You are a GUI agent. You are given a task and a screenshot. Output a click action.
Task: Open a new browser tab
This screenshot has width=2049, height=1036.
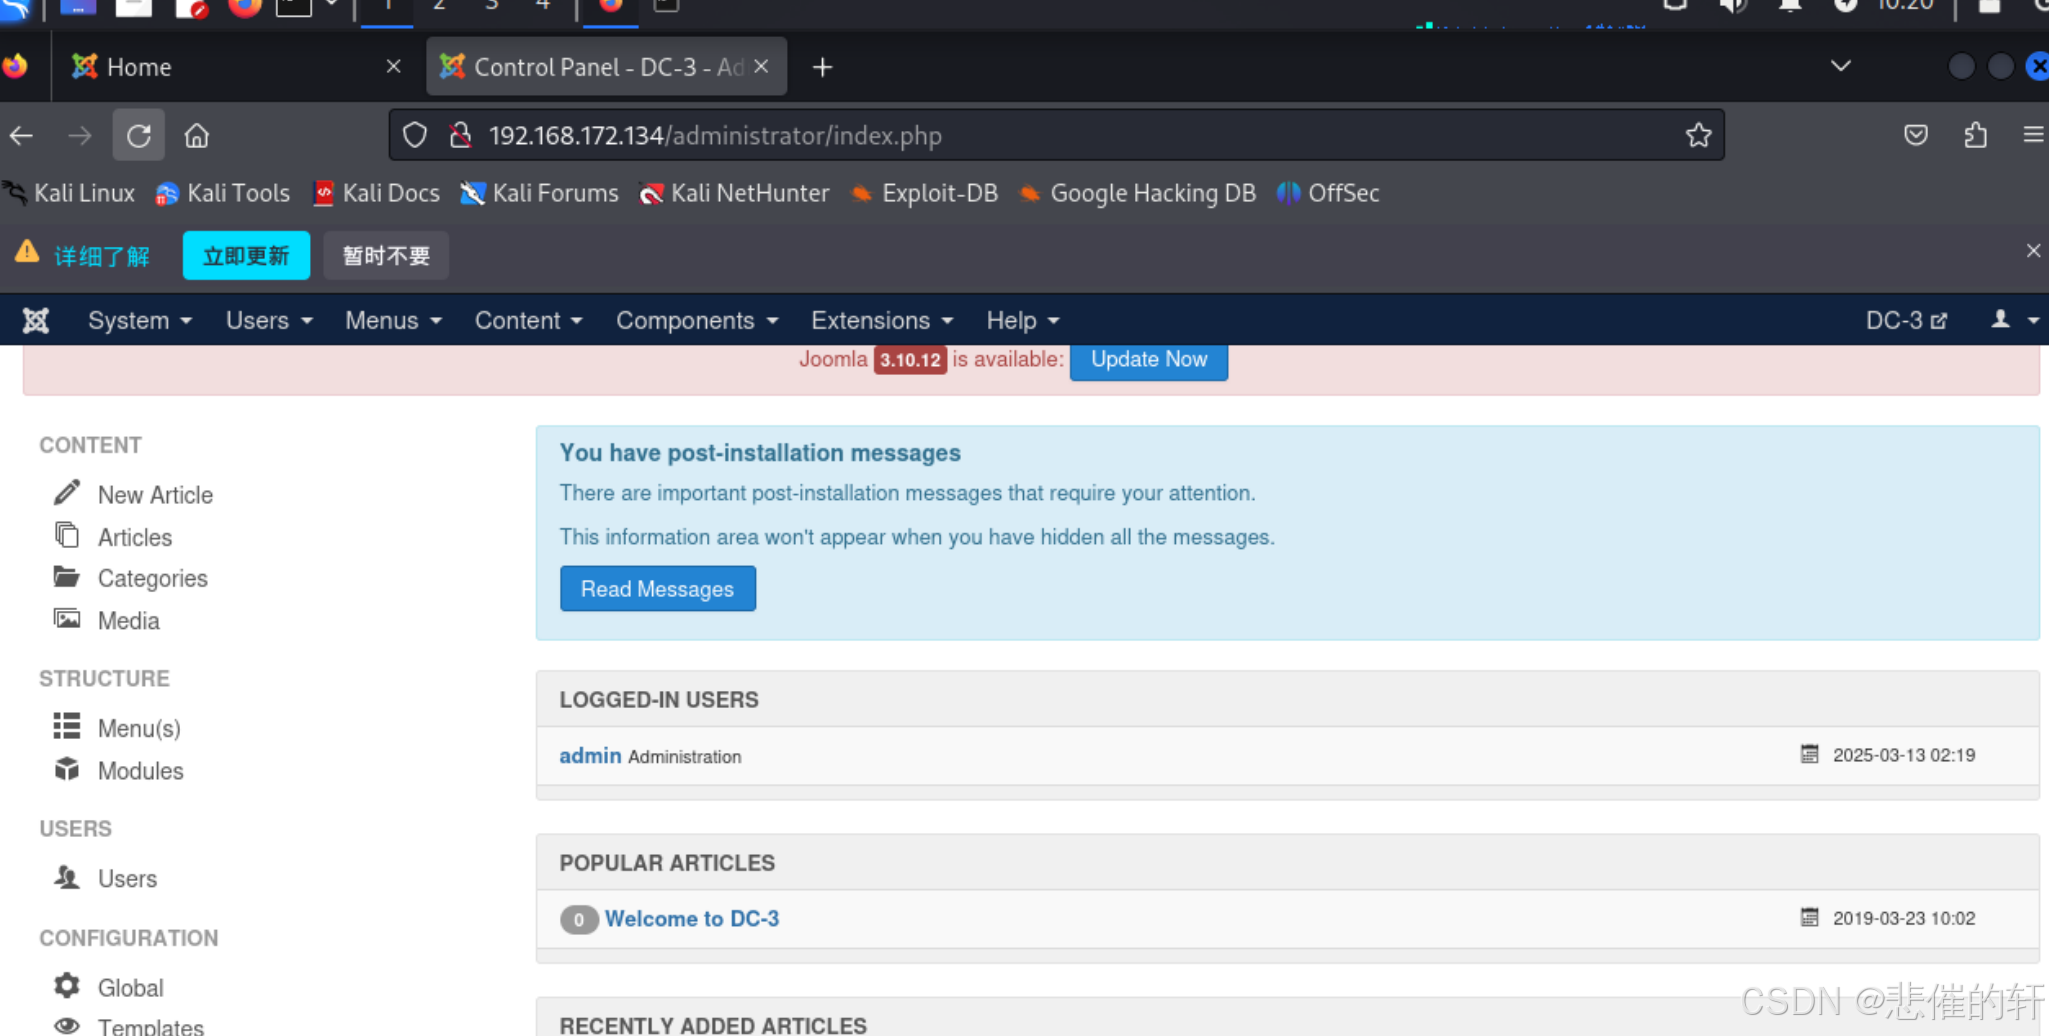click(x=822, y=67)
